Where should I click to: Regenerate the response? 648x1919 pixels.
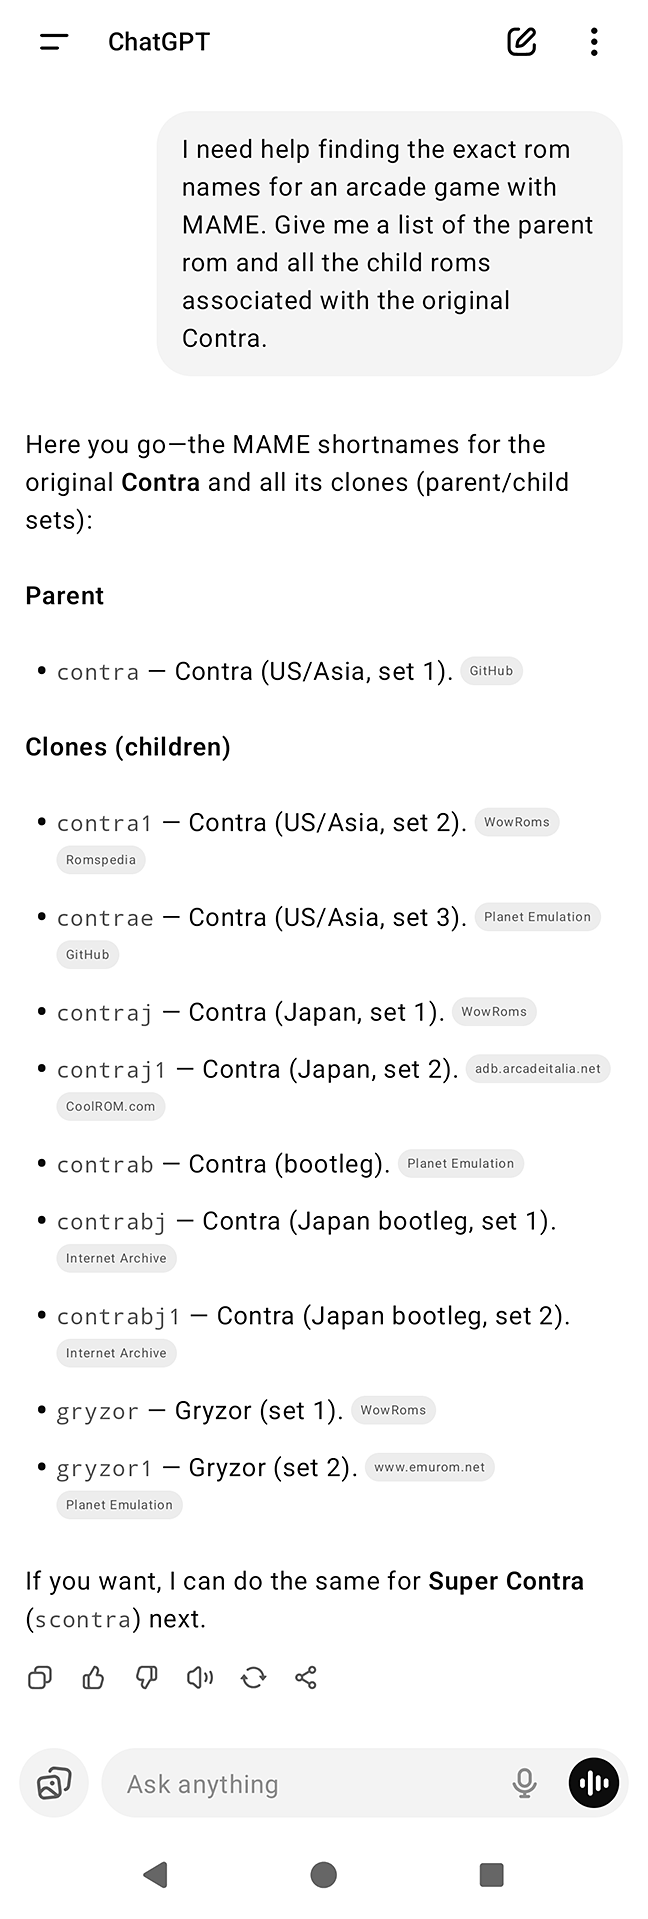pyautogui.click(x=253, y=1677)
